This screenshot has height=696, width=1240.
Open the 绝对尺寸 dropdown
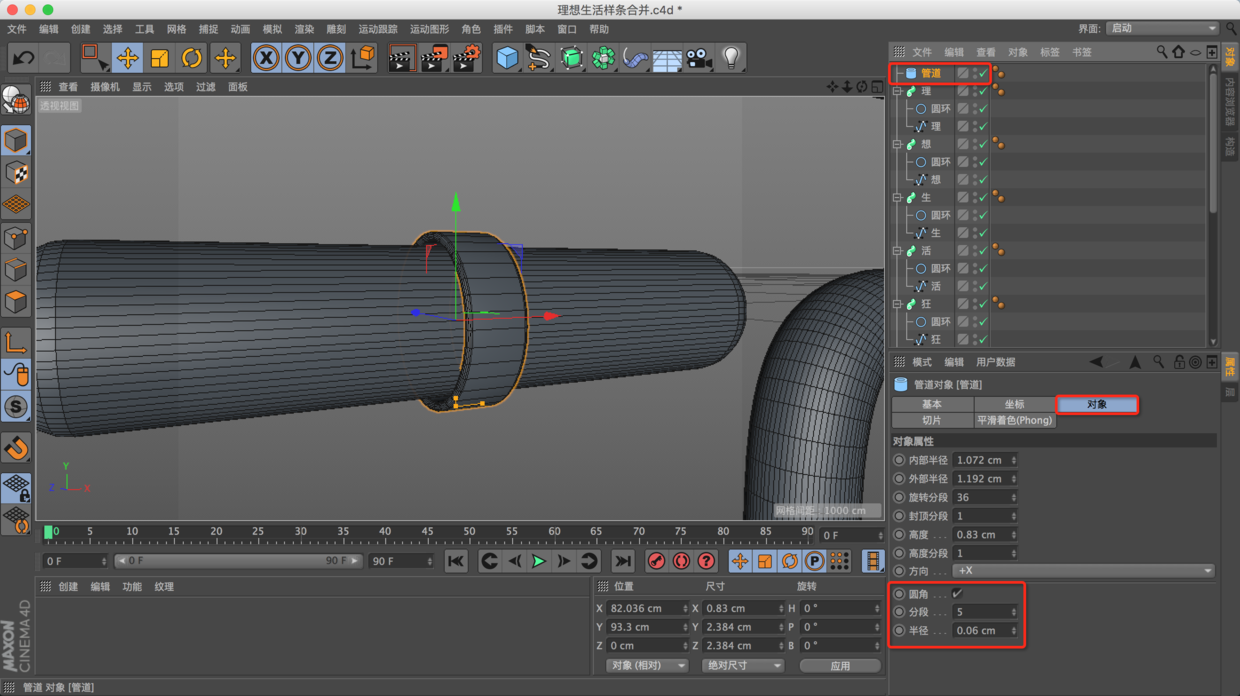click(x=742, y=666)
